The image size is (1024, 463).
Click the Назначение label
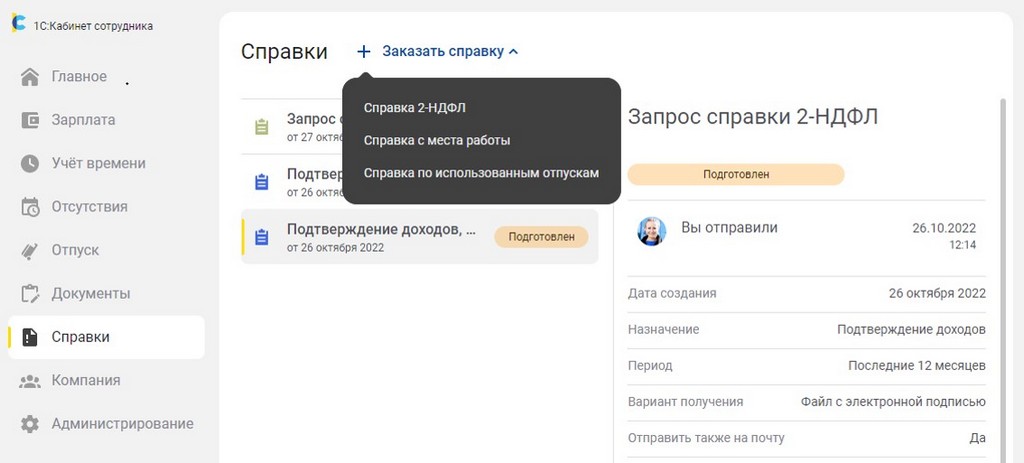664,330
